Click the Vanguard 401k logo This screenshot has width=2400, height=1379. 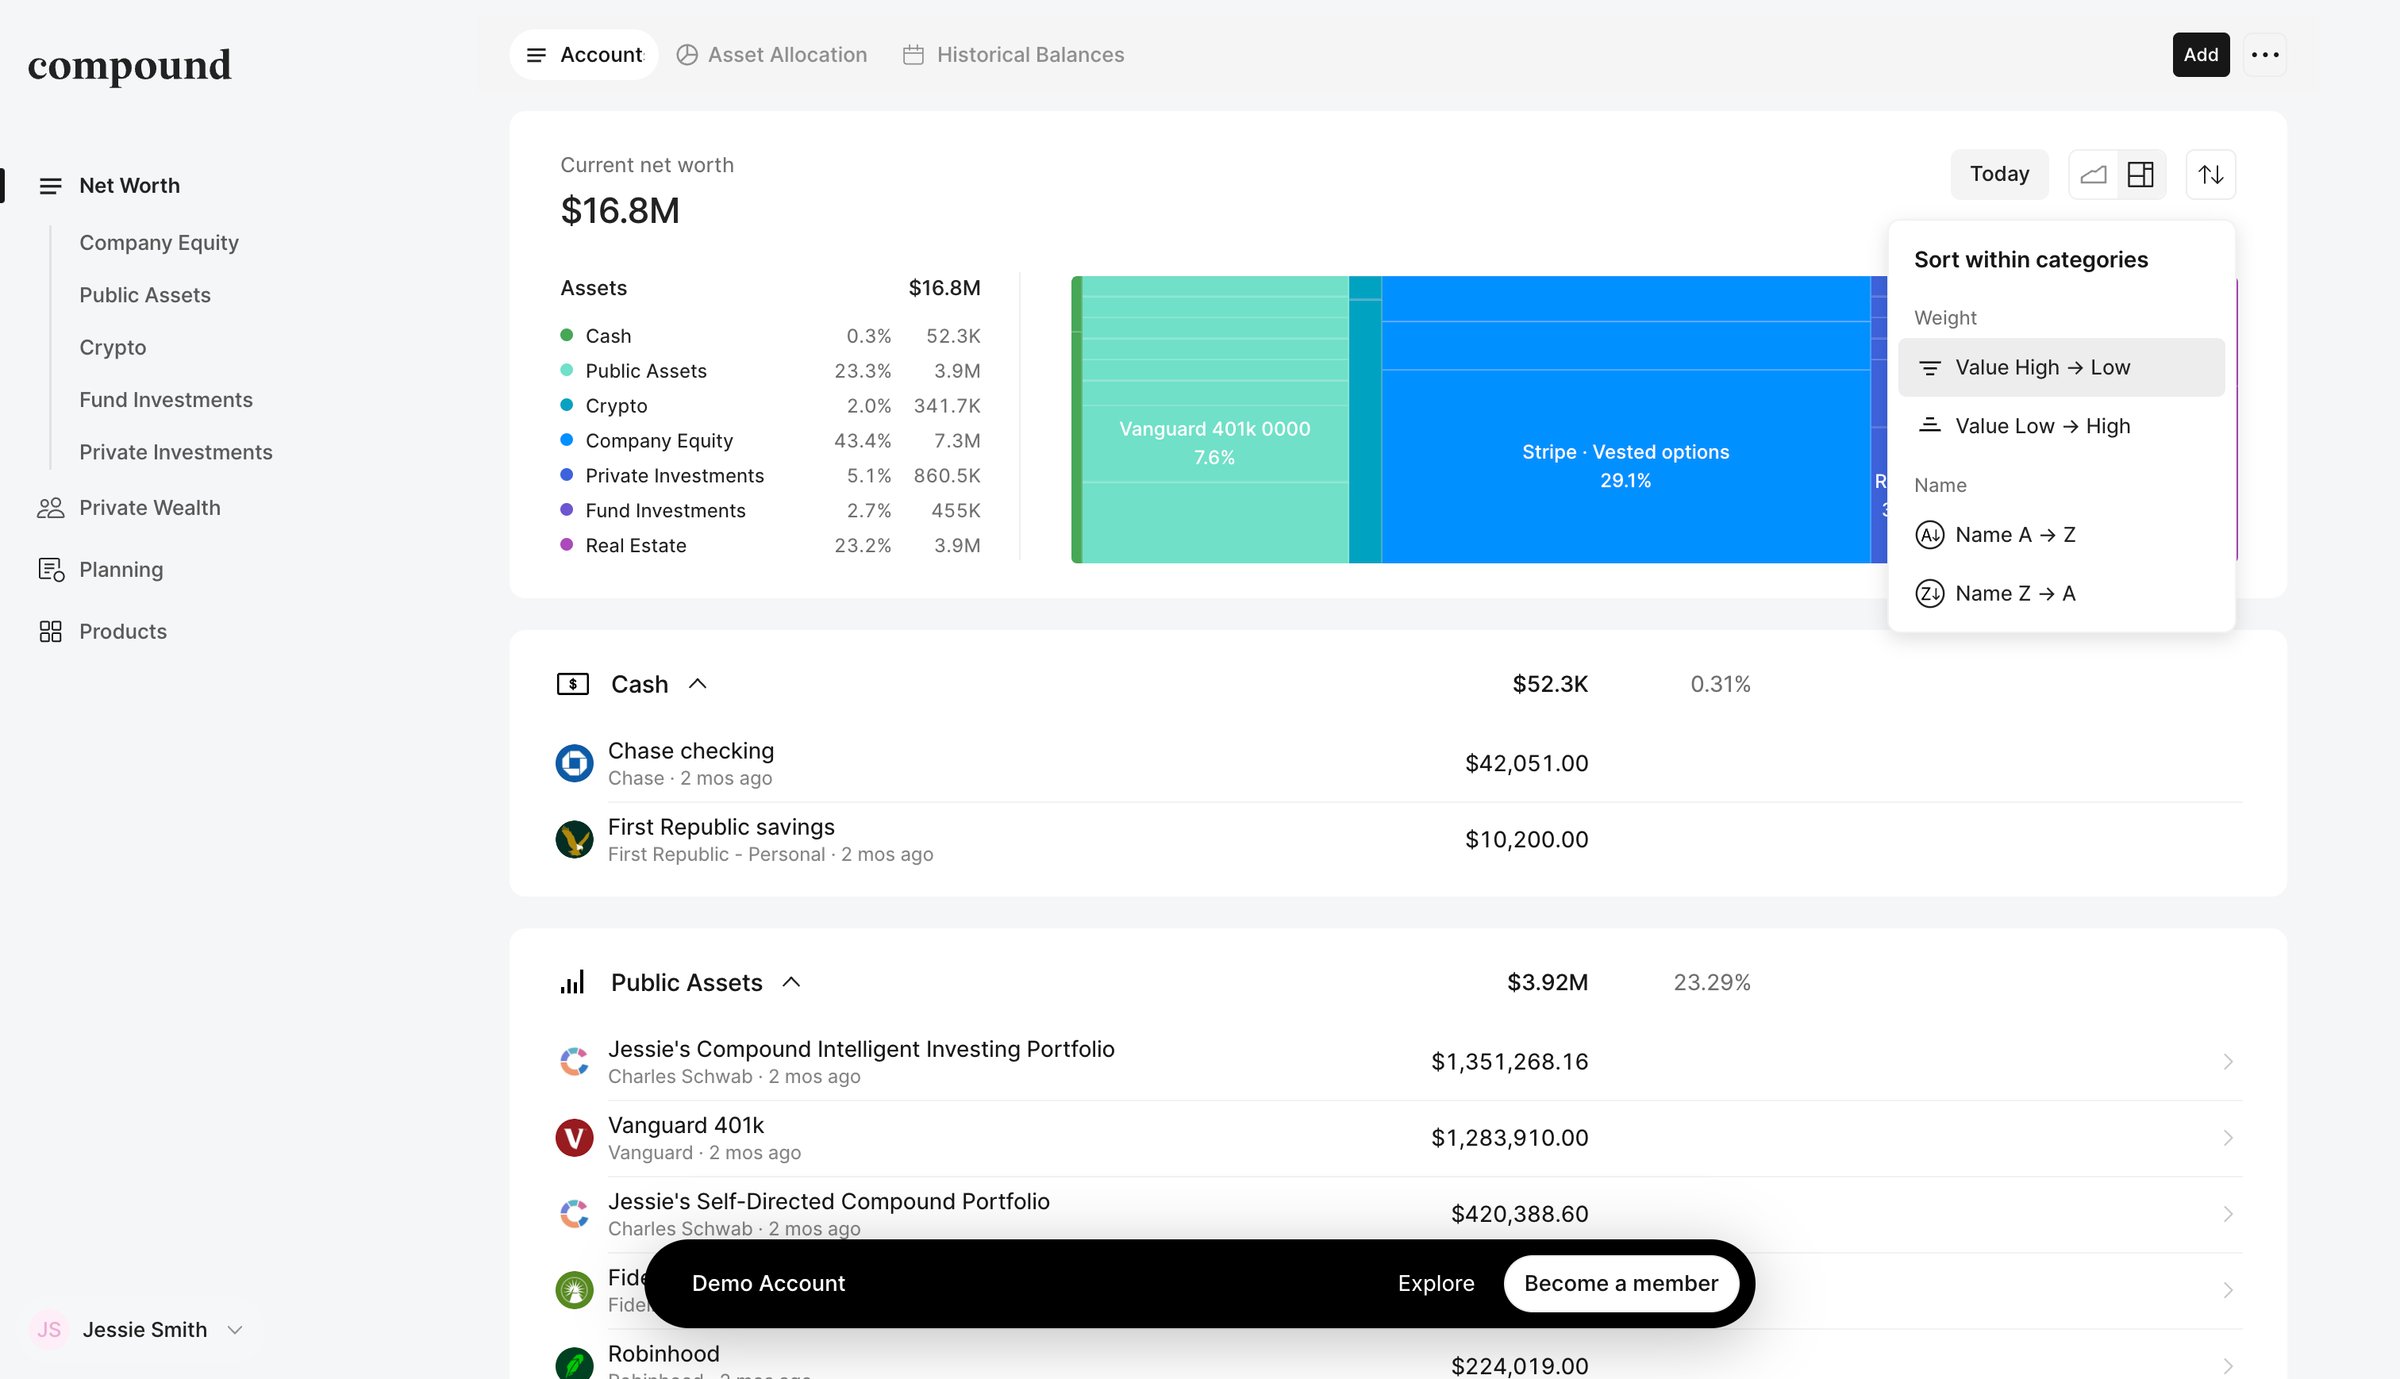(x=574, y=1138)
